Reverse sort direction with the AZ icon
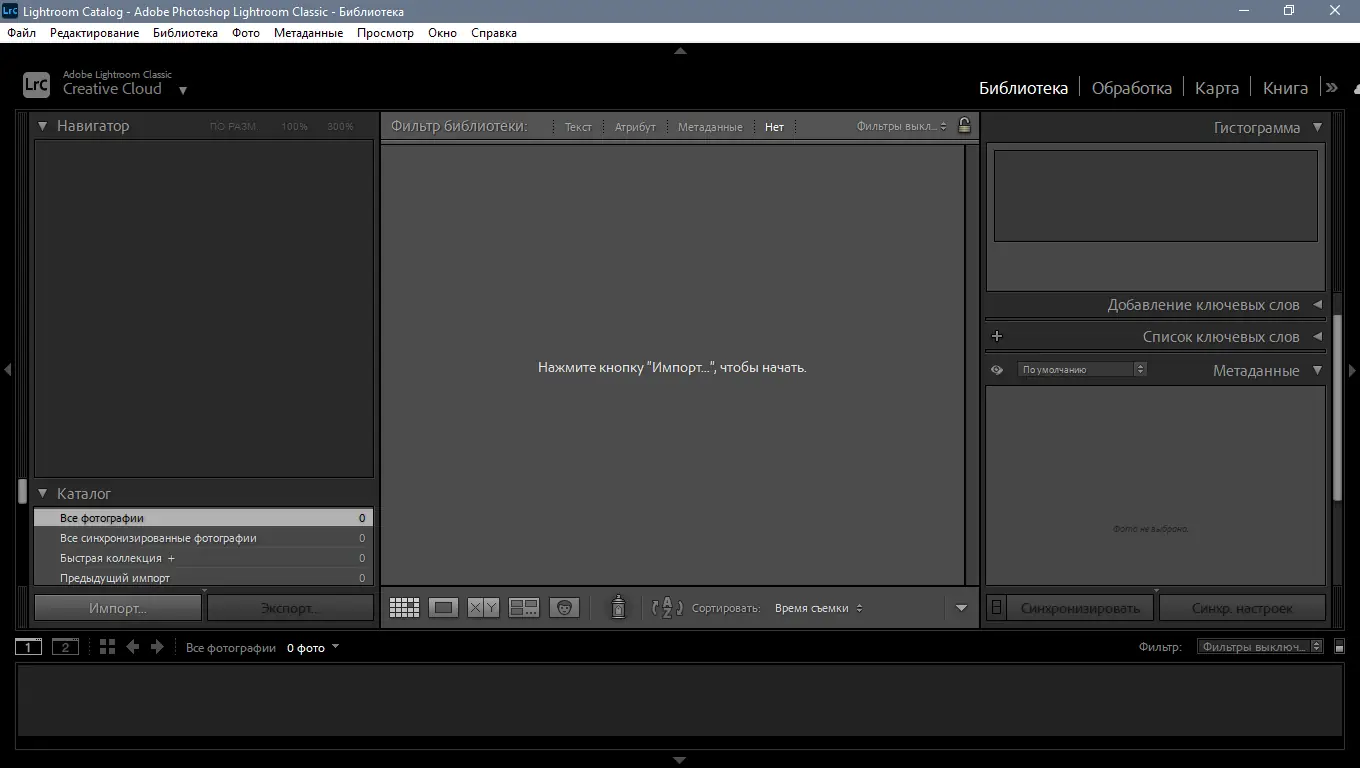Viewport: 1360px width, 768px height. 667,608
